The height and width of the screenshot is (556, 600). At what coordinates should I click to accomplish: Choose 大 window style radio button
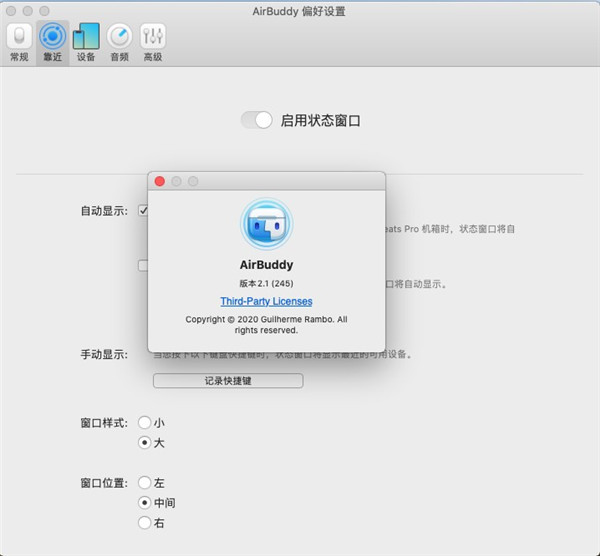coord(145,442)
